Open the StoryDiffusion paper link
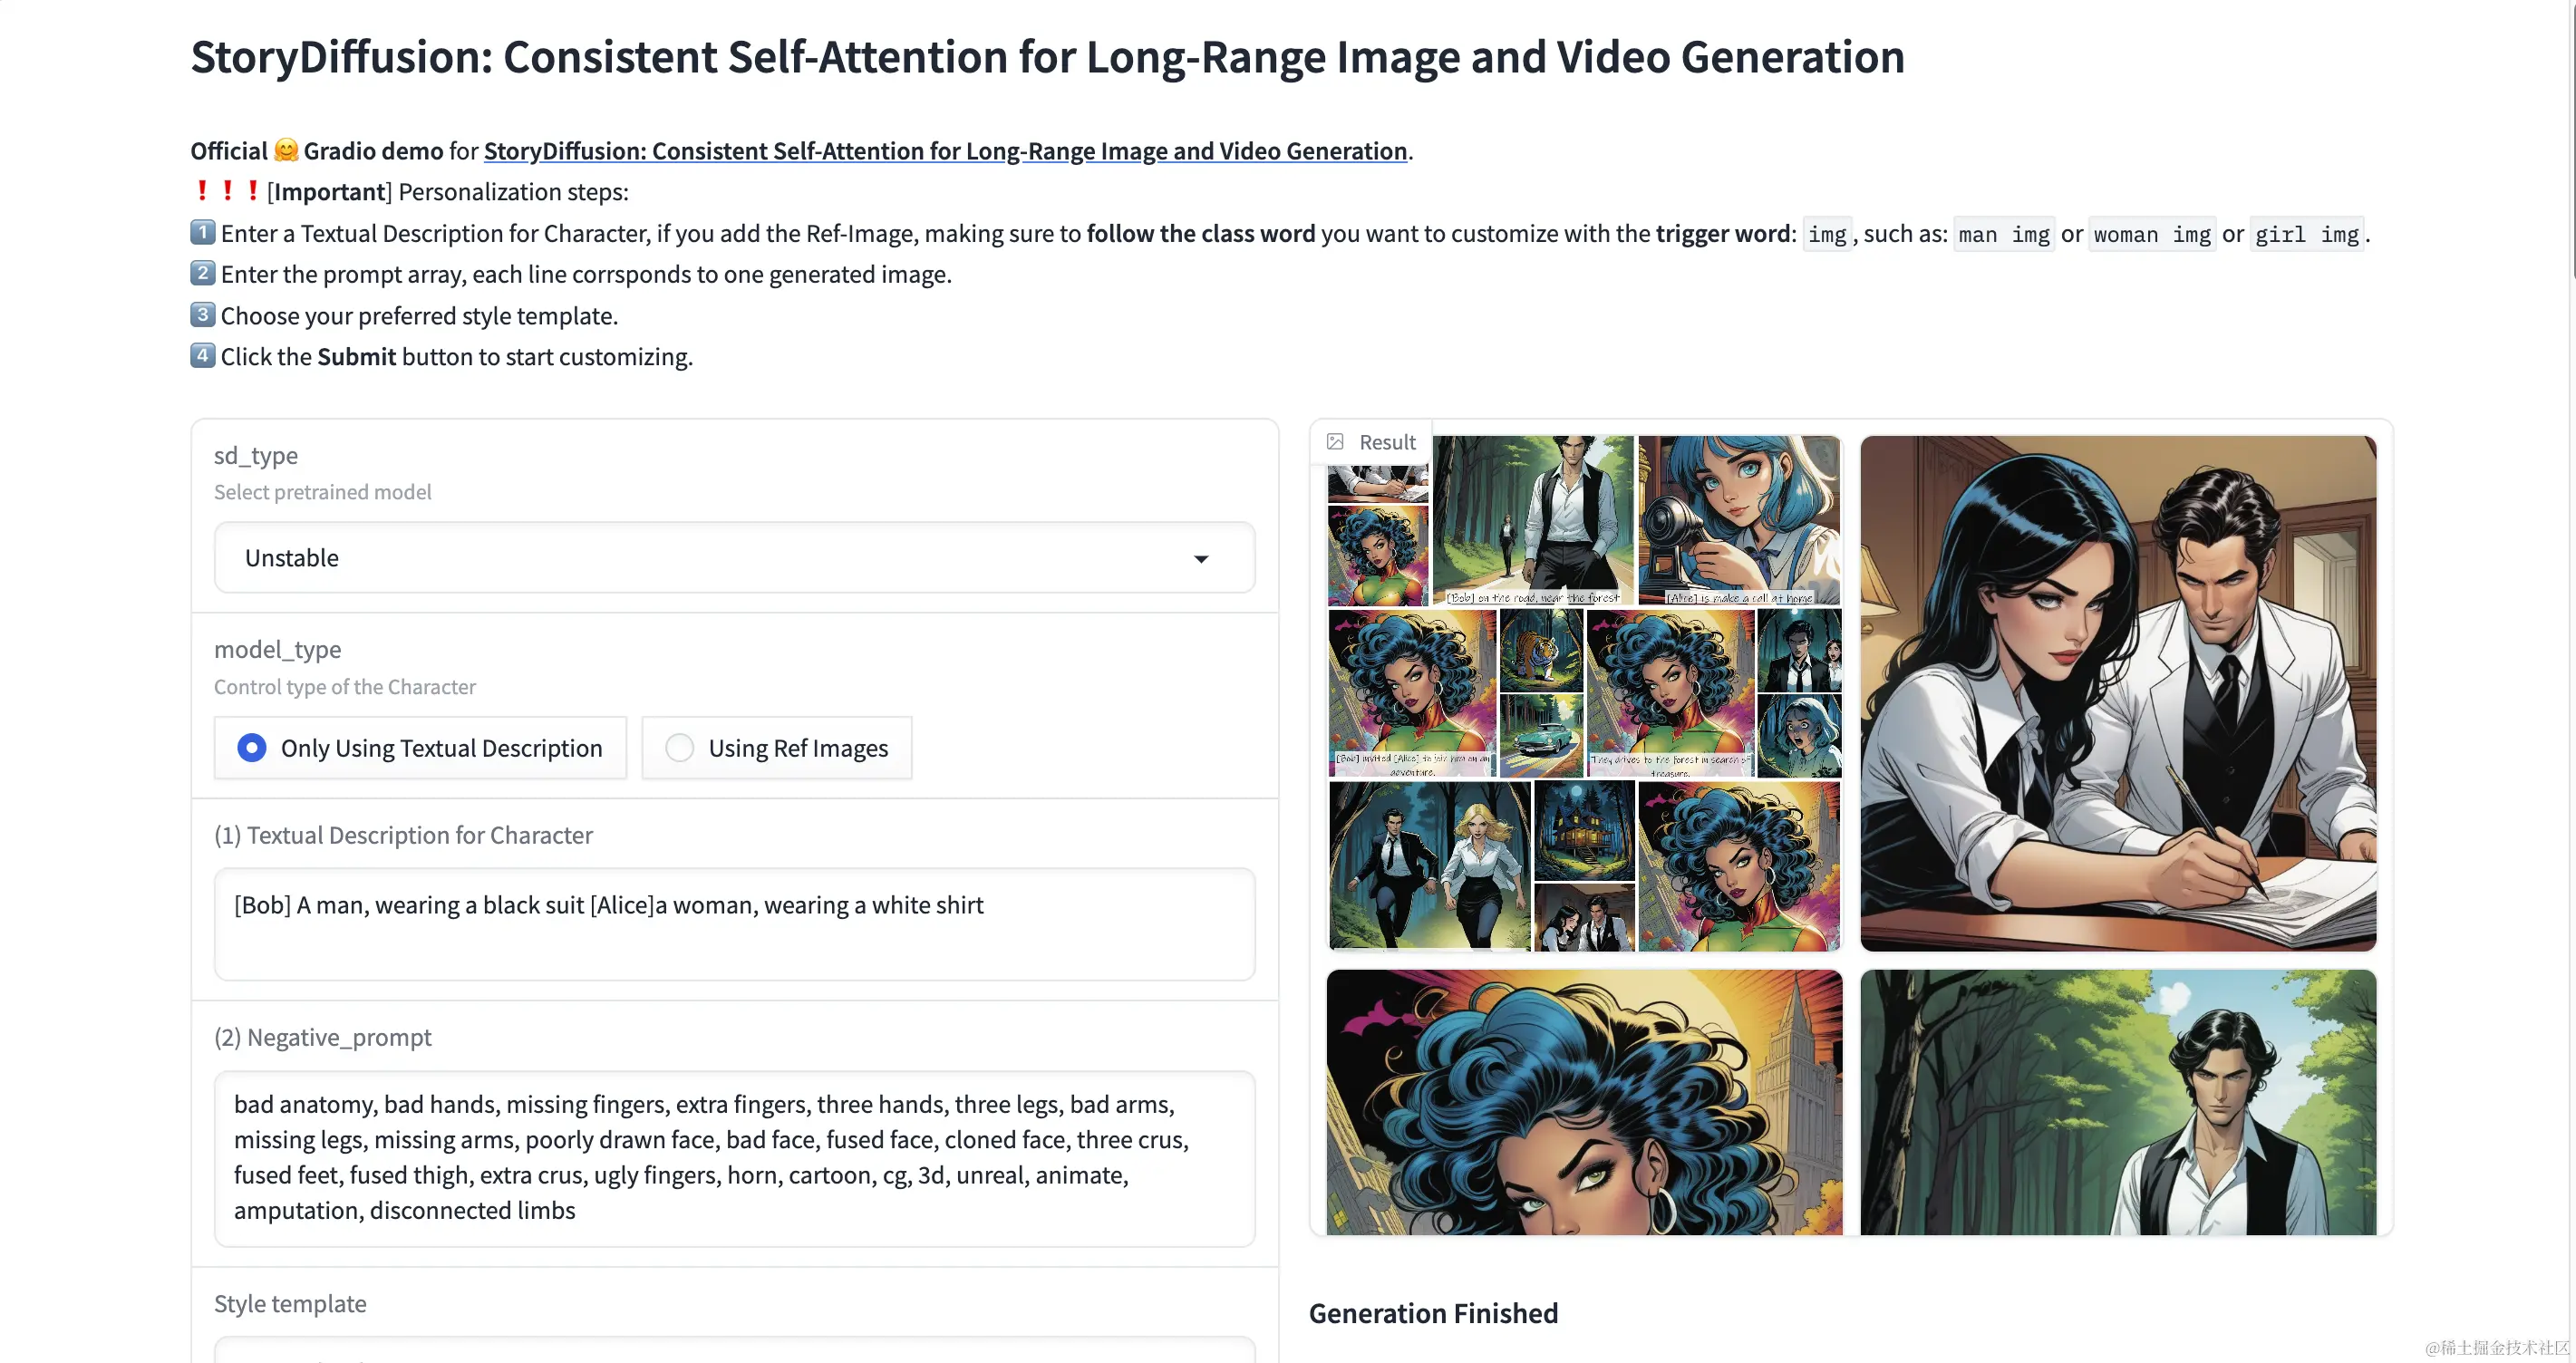Image resolution: width=2576 pixels, height=1363 pixels. point(945,151)
